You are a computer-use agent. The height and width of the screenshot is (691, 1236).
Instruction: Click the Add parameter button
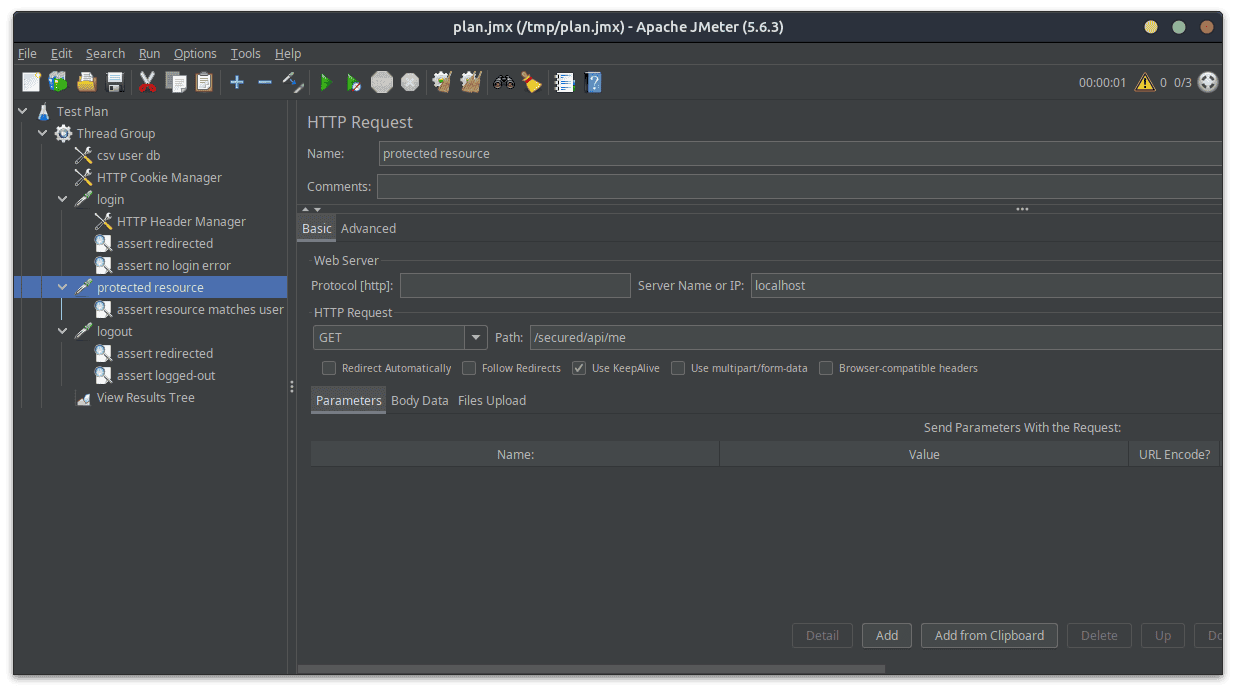tap(887, 636)
